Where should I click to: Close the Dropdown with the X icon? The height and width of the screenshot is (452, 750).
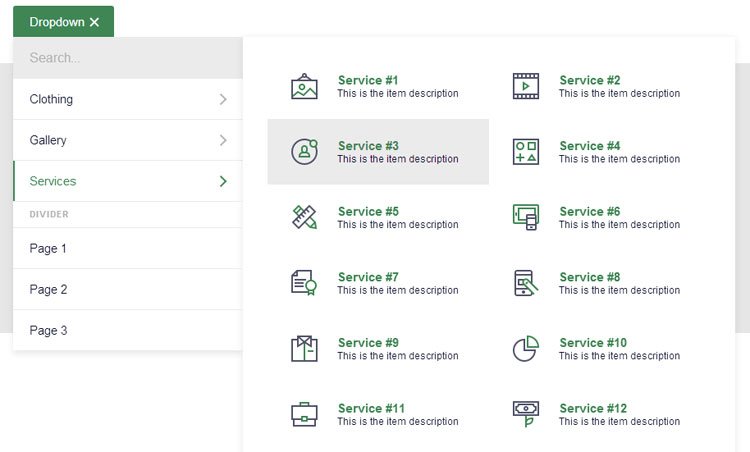pos(94,22)
